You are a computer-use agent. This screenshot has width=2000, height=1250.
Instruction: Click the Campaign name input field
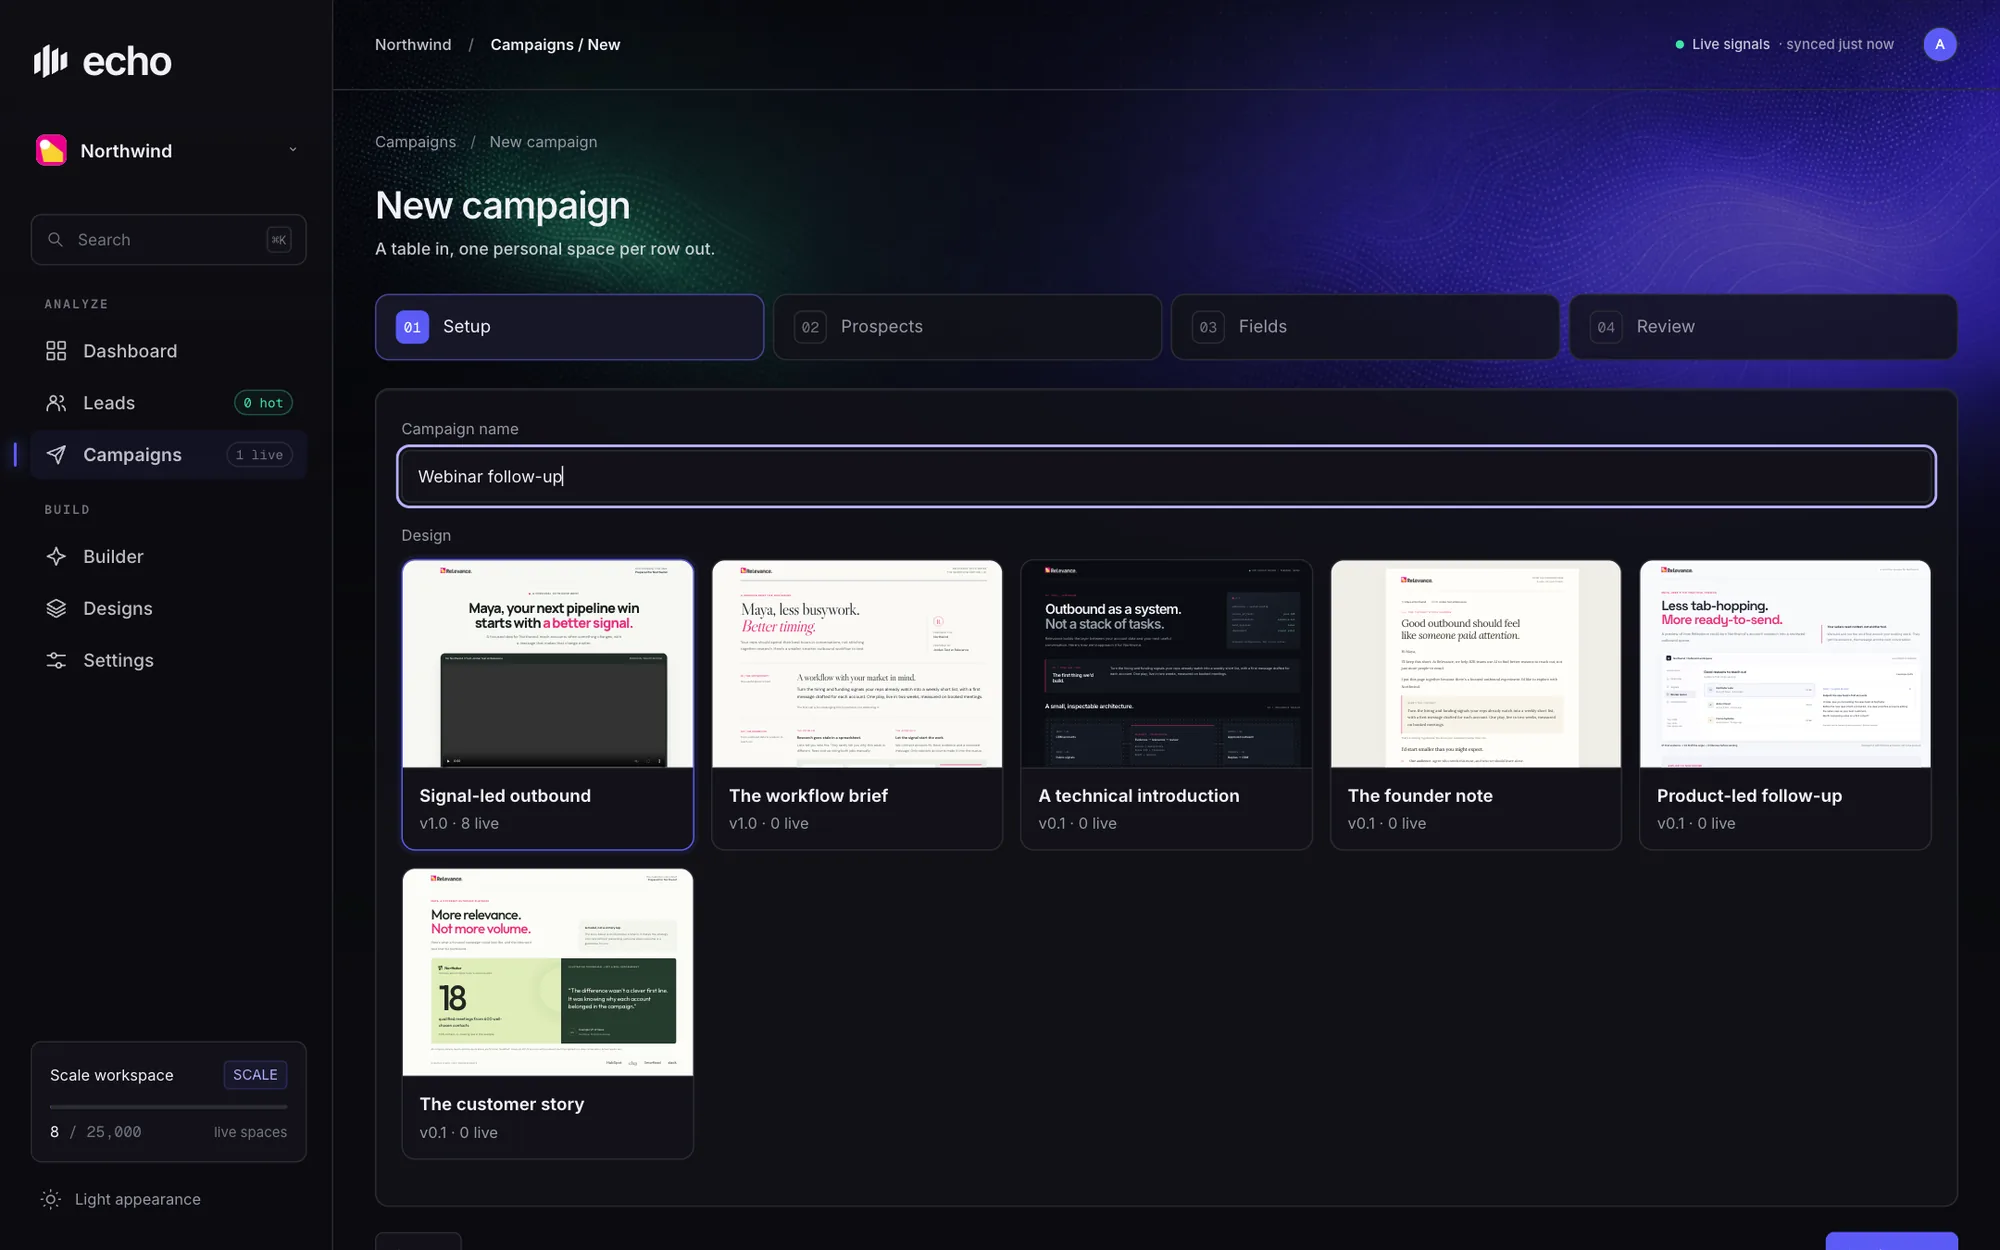click(x=1166, y=476)
